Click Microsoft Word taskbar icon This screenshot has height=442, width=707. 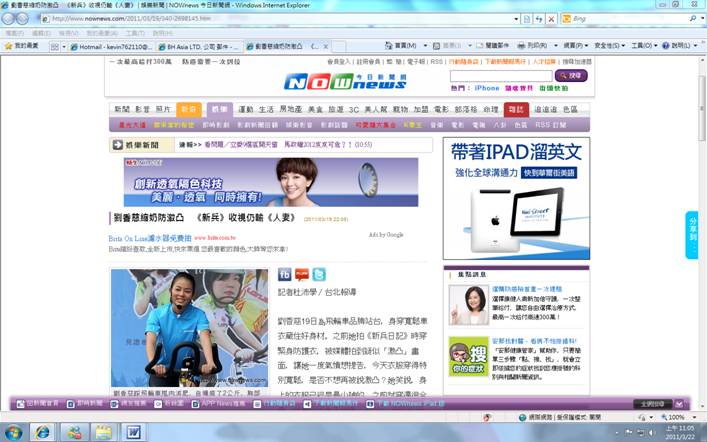(x=133, y=432)
